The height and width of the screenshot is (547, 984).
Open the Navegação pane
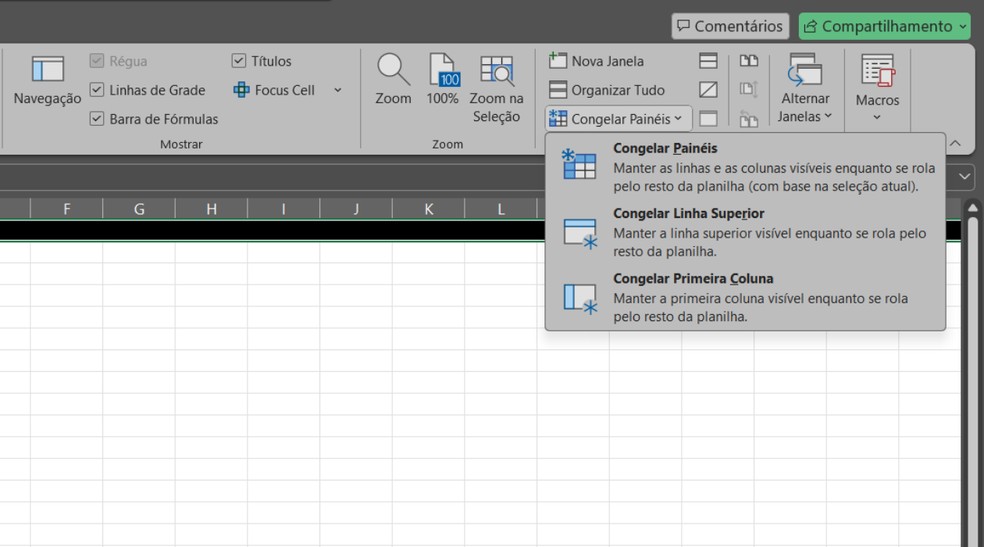(x=47, y=81)
